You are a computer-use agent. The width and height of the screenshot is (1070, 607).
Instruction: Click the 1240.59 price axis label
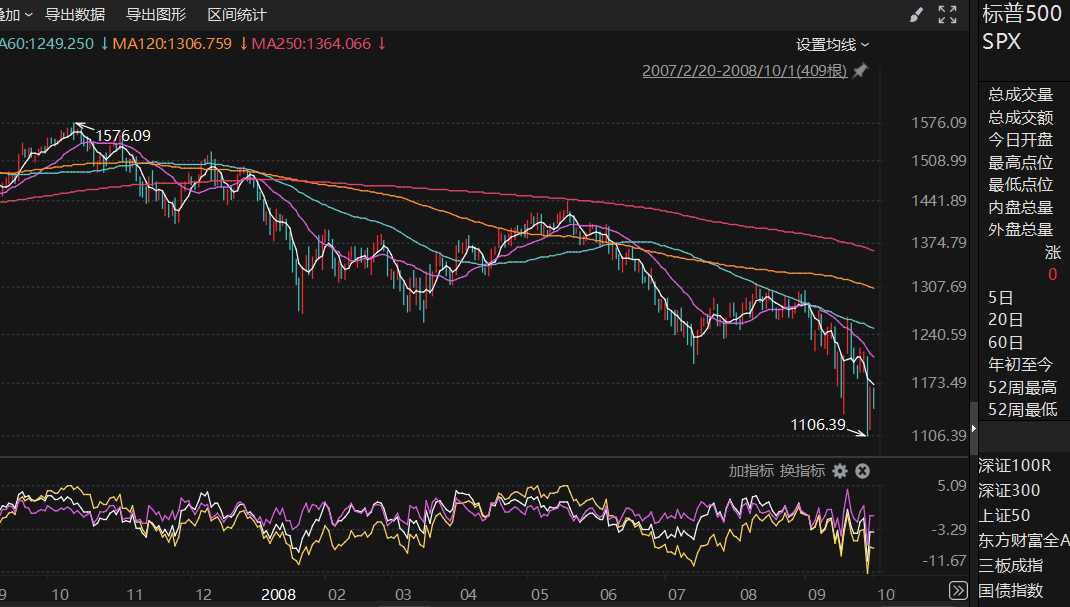click(939, 335)
